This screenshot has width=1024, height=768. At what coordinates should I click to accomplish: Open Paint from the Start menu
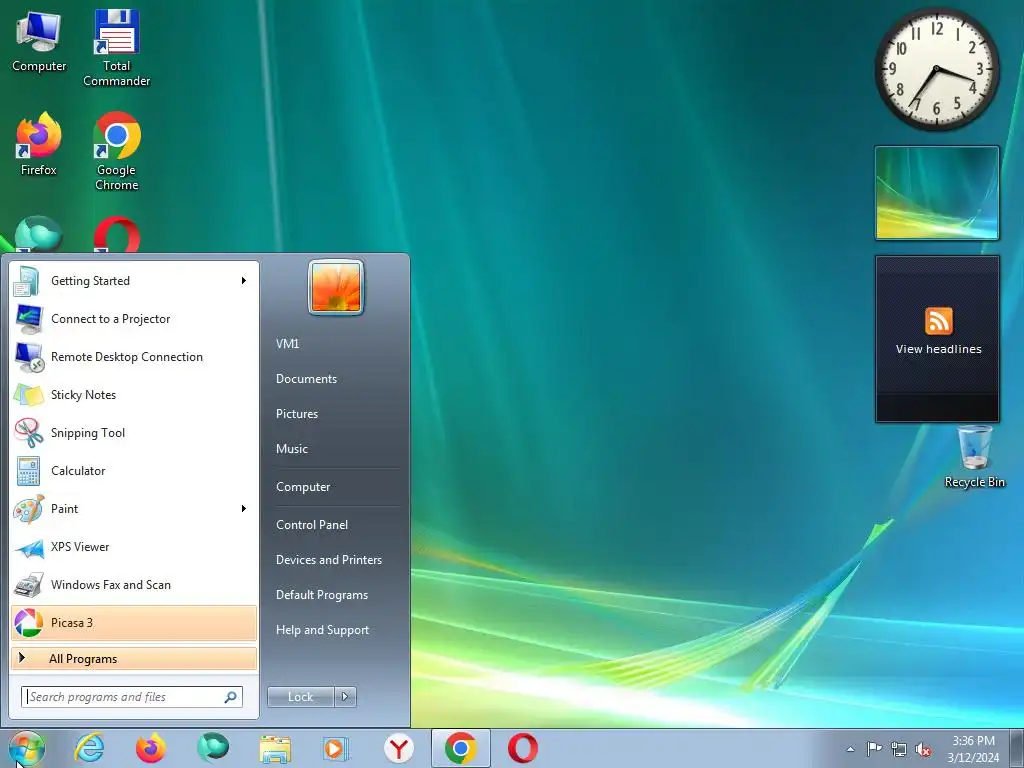point(134,509)
